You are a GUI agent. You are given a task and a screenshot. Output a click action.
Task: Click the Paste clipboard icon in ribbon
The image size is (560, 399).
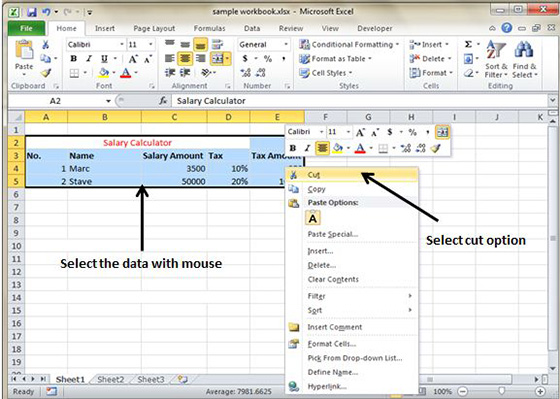(x=24, y=49)
